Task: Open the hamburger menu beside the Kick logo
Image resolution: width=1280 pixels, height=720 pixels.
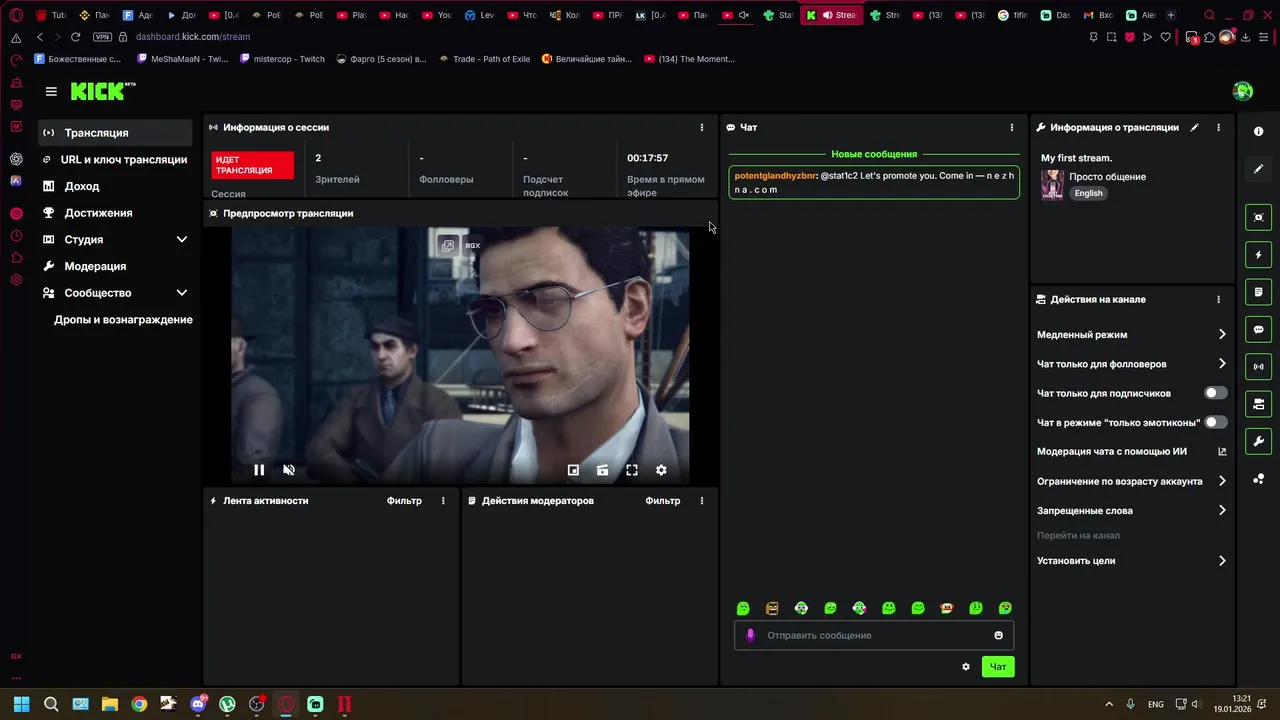Action: [x=51, y=91]
